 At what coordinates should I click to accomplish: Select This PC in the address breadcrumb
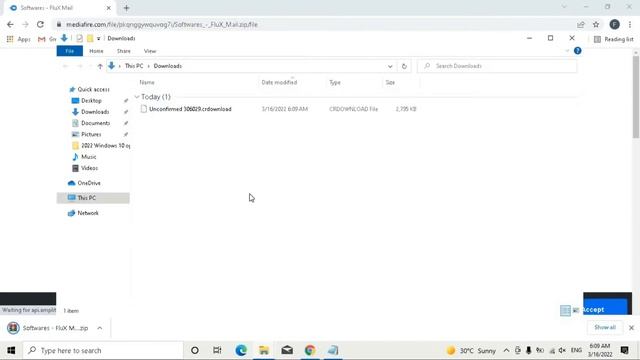coord(134,66)
